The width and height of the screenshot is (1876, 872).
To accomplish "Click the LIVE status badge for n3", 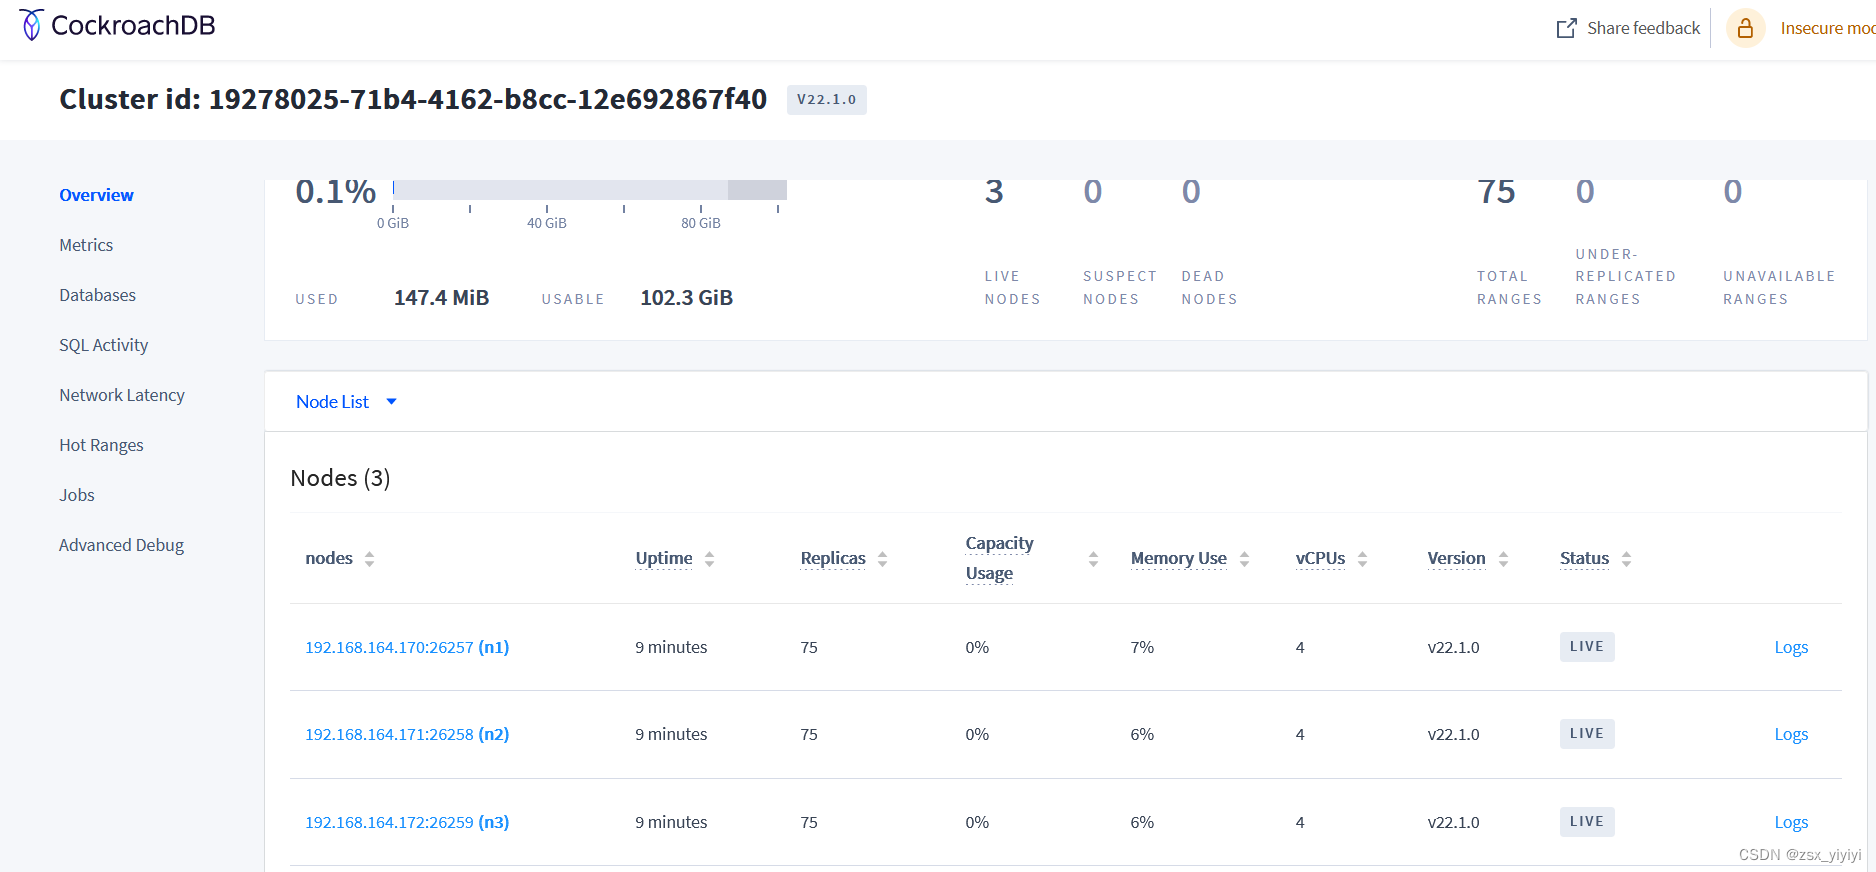I will pos(1587,822).
